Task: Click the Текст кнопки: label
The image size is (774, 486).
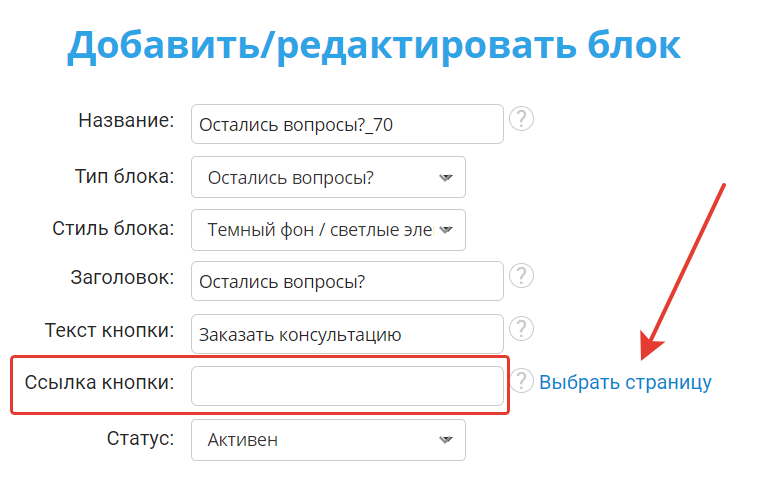Action: coord(110,329)
